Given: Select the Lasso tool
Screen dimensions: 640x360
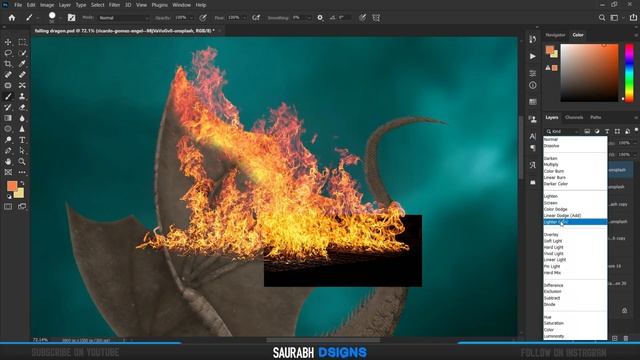Looking at the screenshot, I should (x=8, y=53).
